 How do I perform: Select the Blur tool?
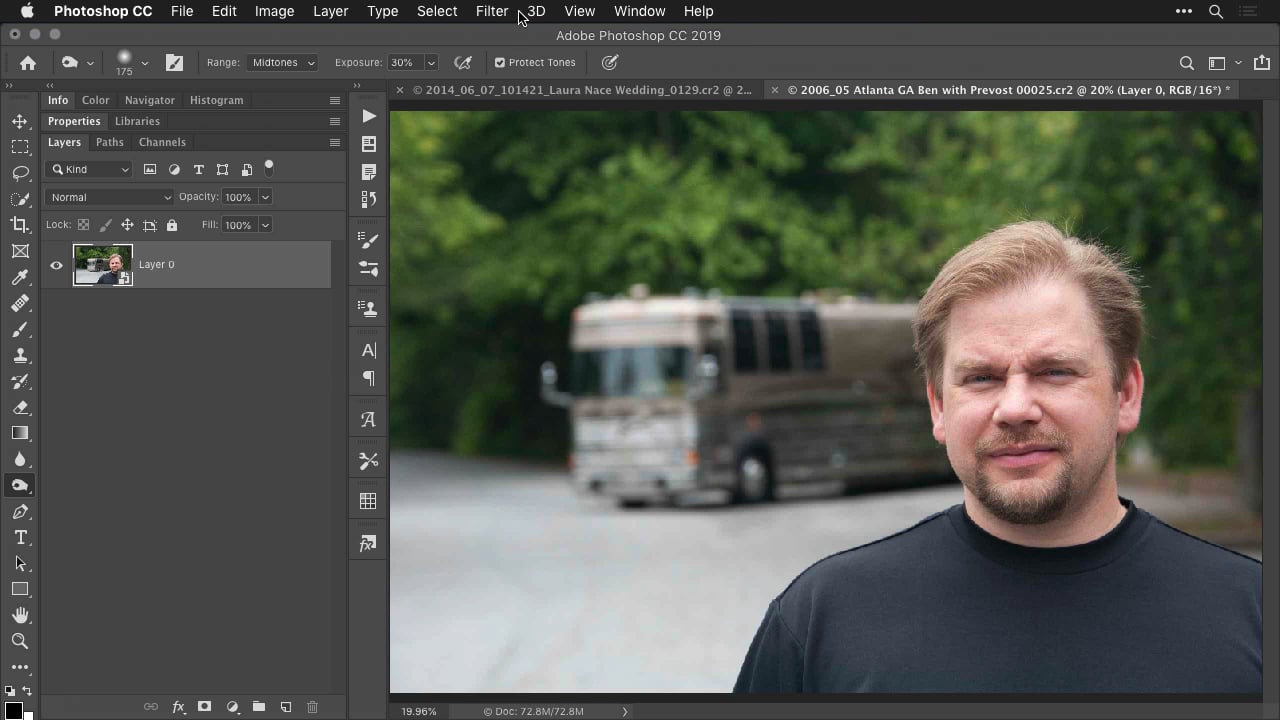[20, 459]
